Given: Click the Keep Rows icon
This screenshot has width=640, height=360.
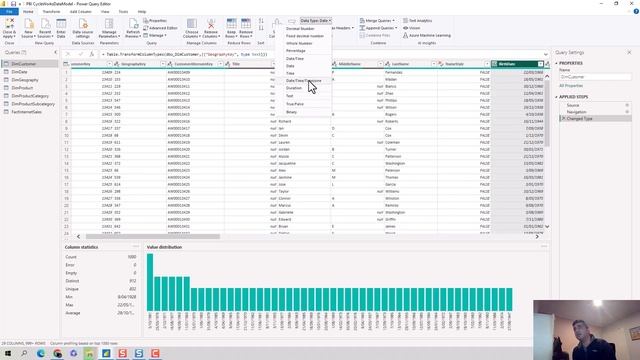Looking at the screenshot, I should (231, 24).
